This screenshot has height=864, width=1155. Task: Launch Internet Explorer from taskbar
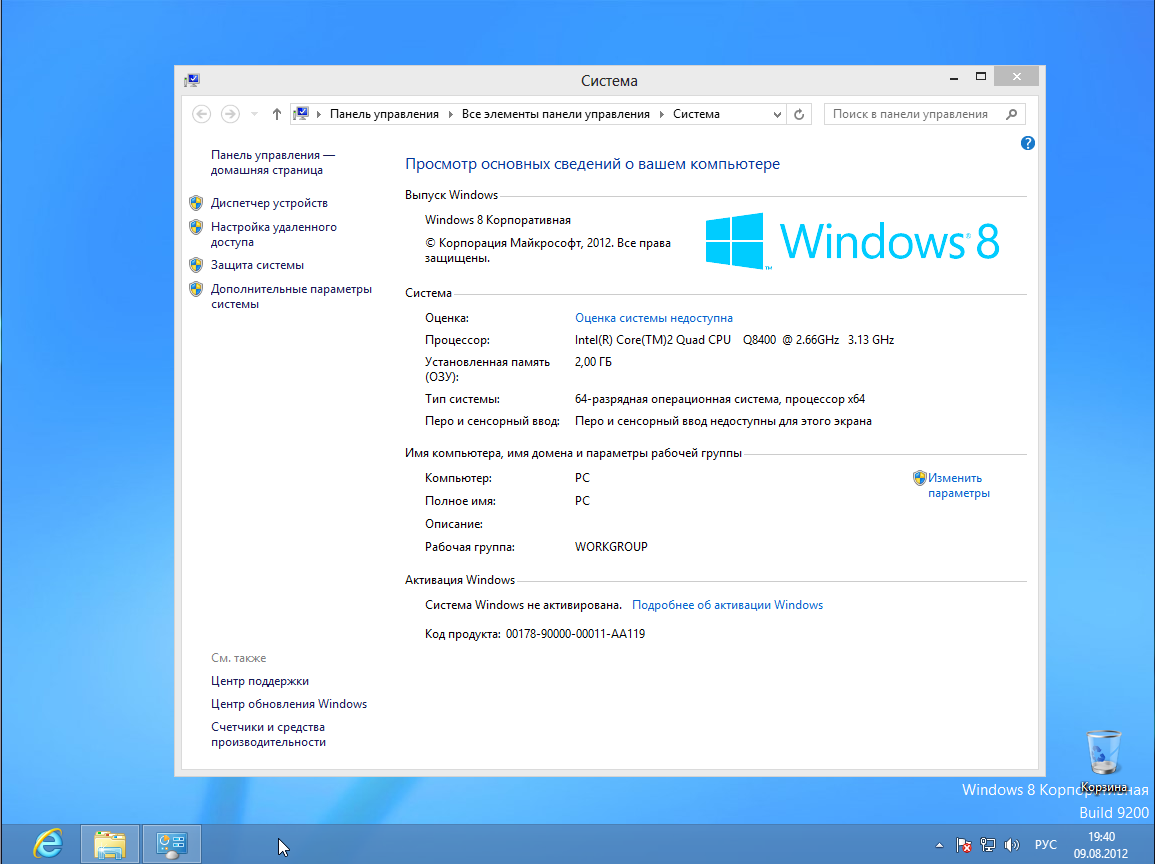point(48,844)
